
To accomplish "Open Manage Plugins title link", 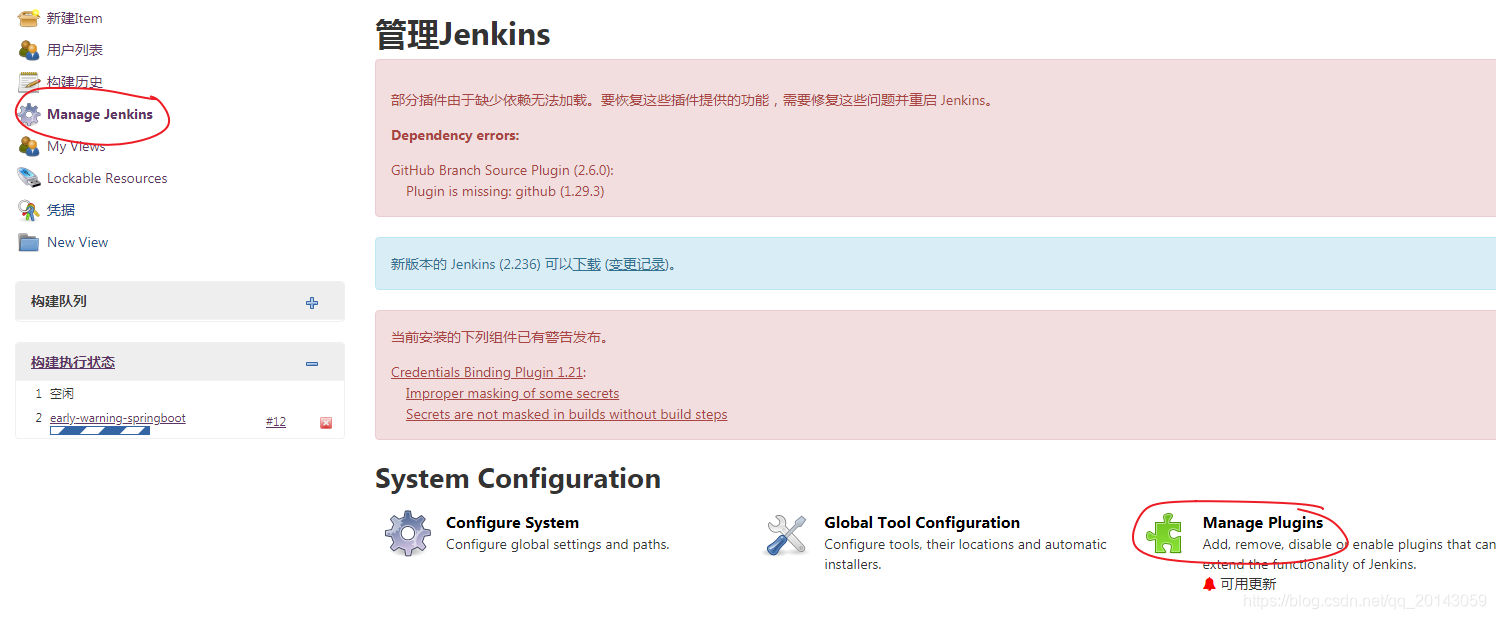I will point(1263,522).
